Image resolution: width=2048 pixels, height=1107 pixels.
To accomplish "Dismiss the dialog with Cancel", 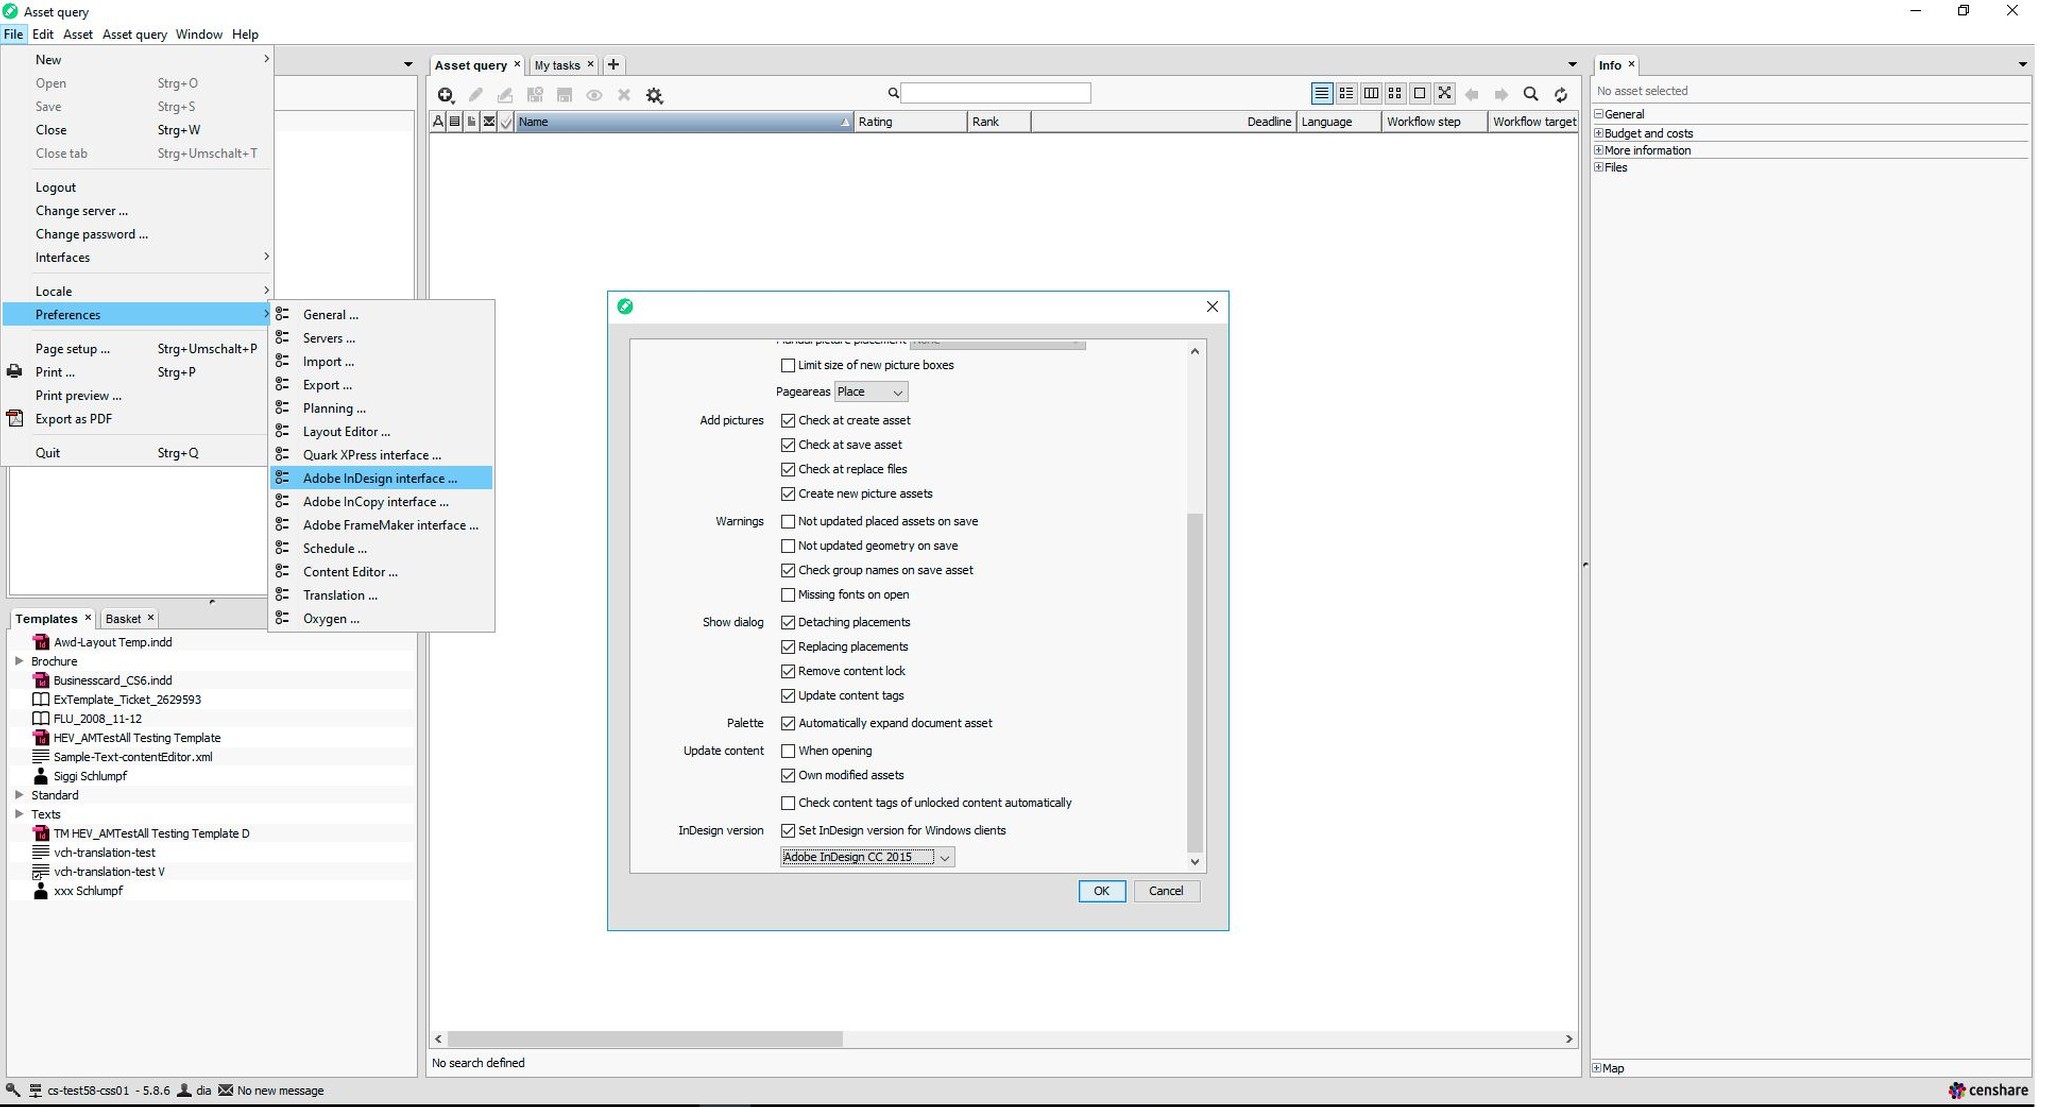I will tap(1166, 891).
